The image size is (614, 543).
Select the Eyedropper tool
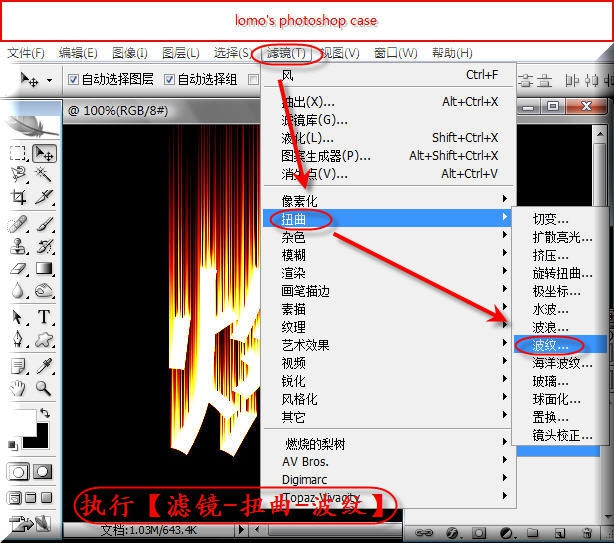click(44, 366)
